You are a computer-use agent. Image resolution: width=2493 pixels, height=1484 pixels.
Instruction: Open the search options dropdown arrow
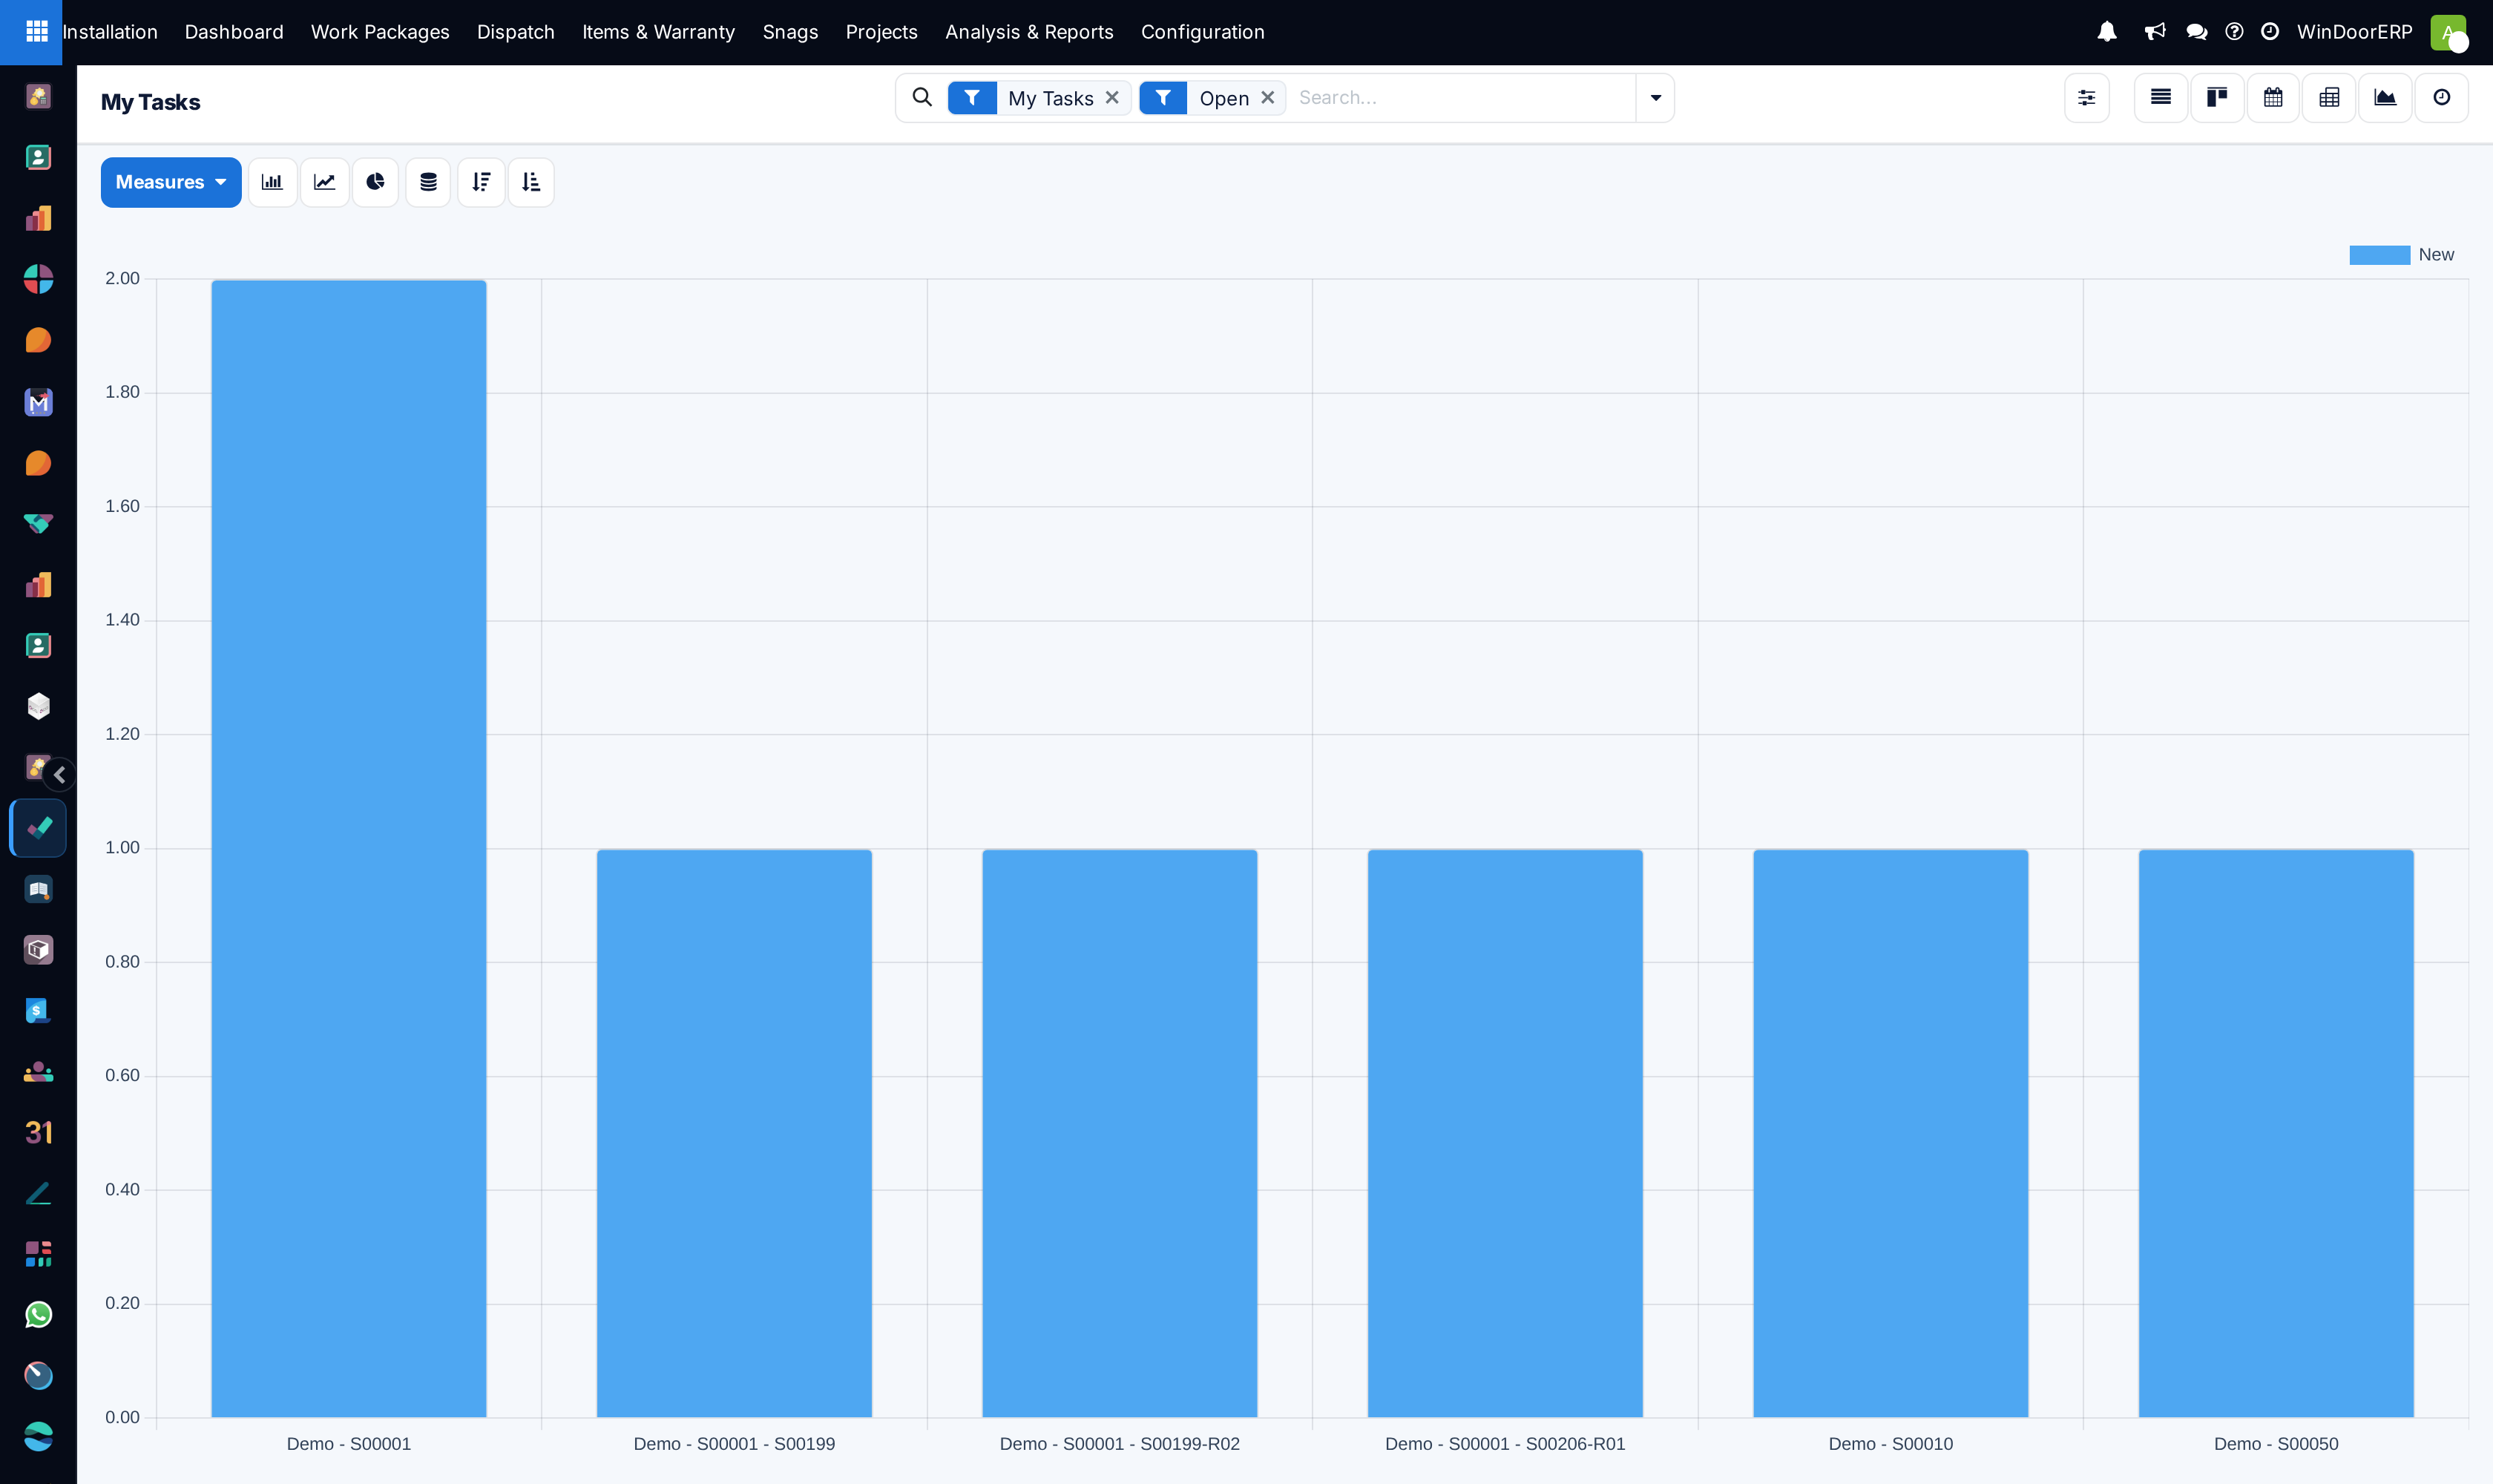pyautogui.click(x=1655, y=97)
